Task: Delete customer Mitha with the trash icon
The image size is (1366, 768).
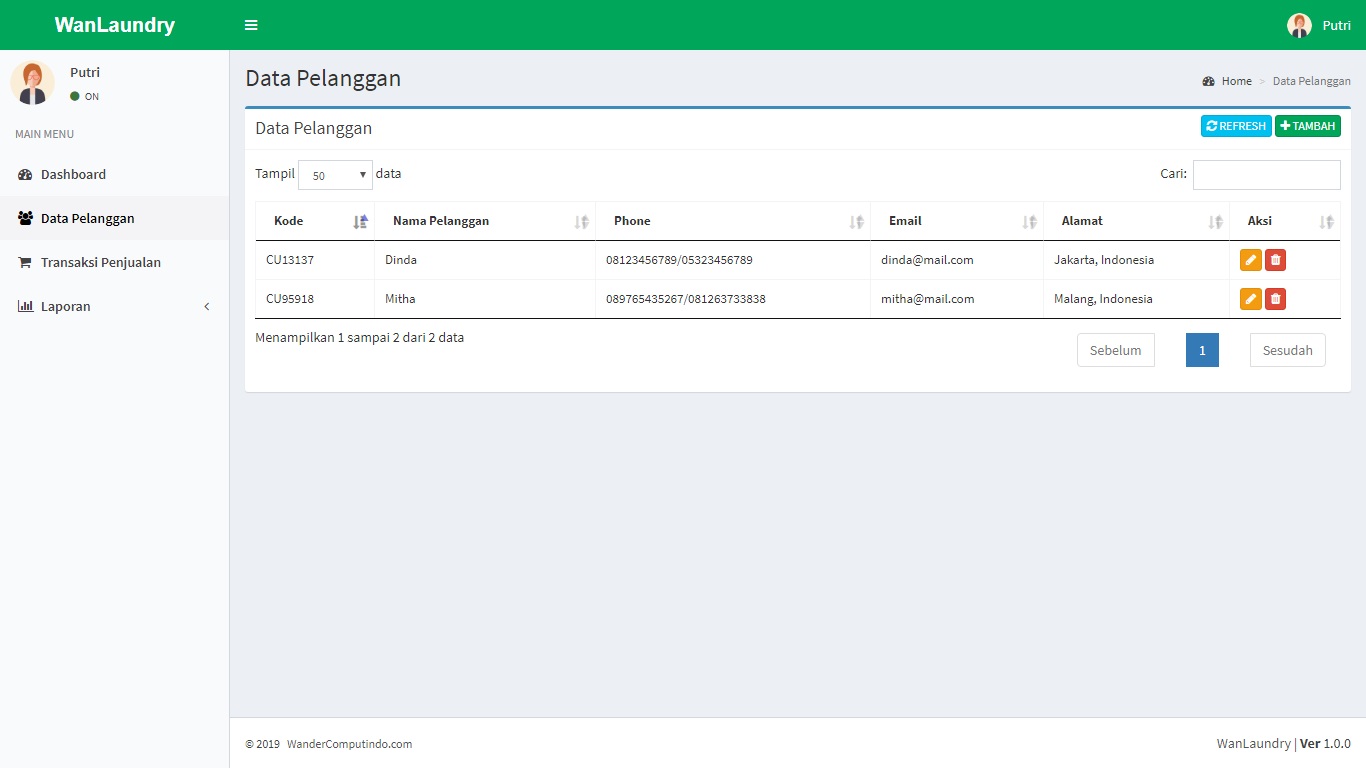Action: tap(1275, 299)
